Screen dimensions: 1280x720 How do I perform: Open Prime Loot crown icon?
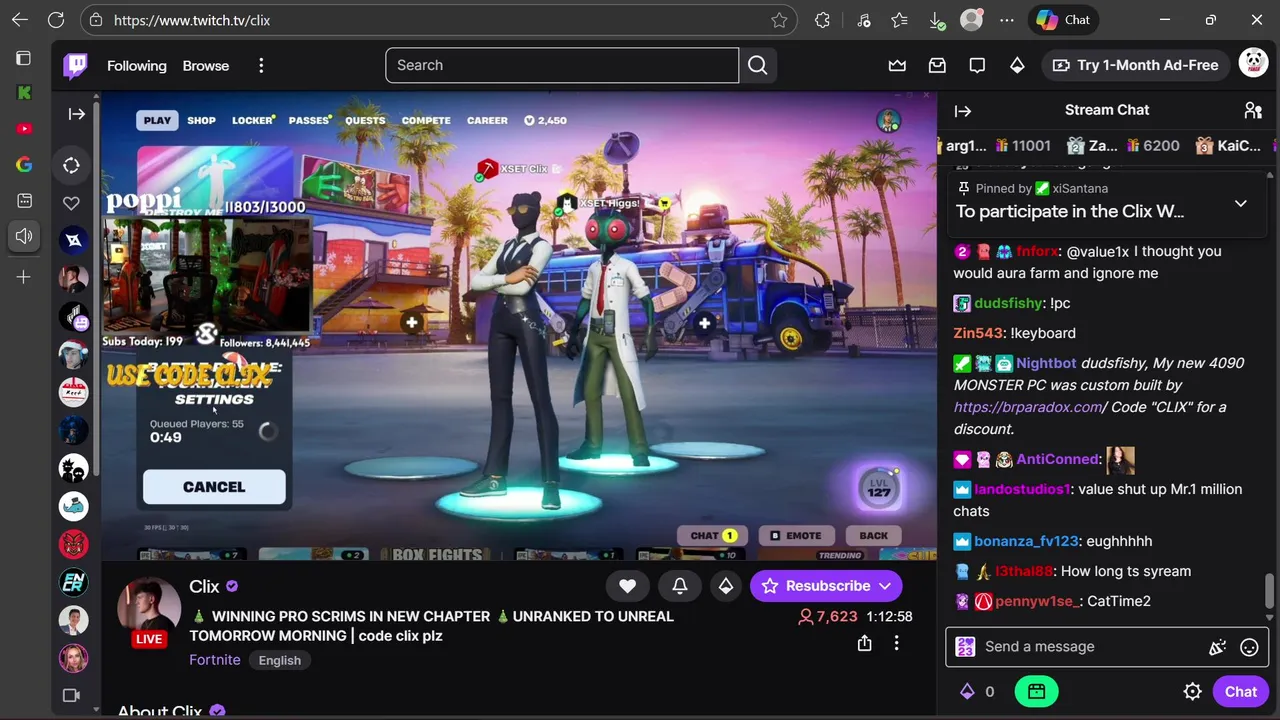tap(897, 65)
